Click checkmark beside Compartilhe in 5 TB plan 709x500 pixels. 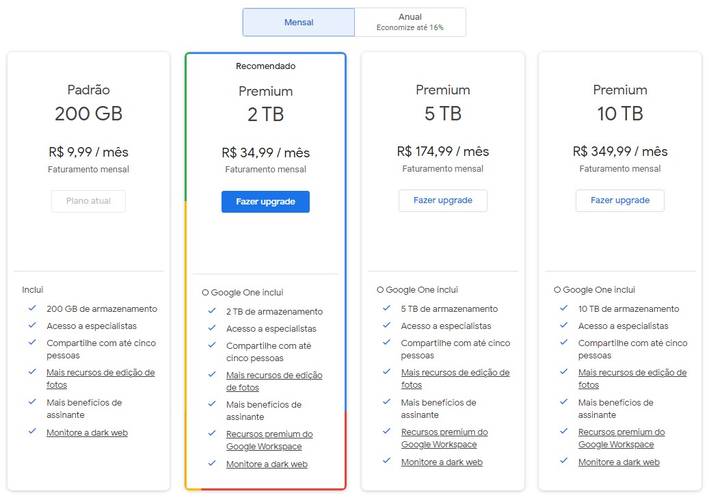click(x=387, y=342)
